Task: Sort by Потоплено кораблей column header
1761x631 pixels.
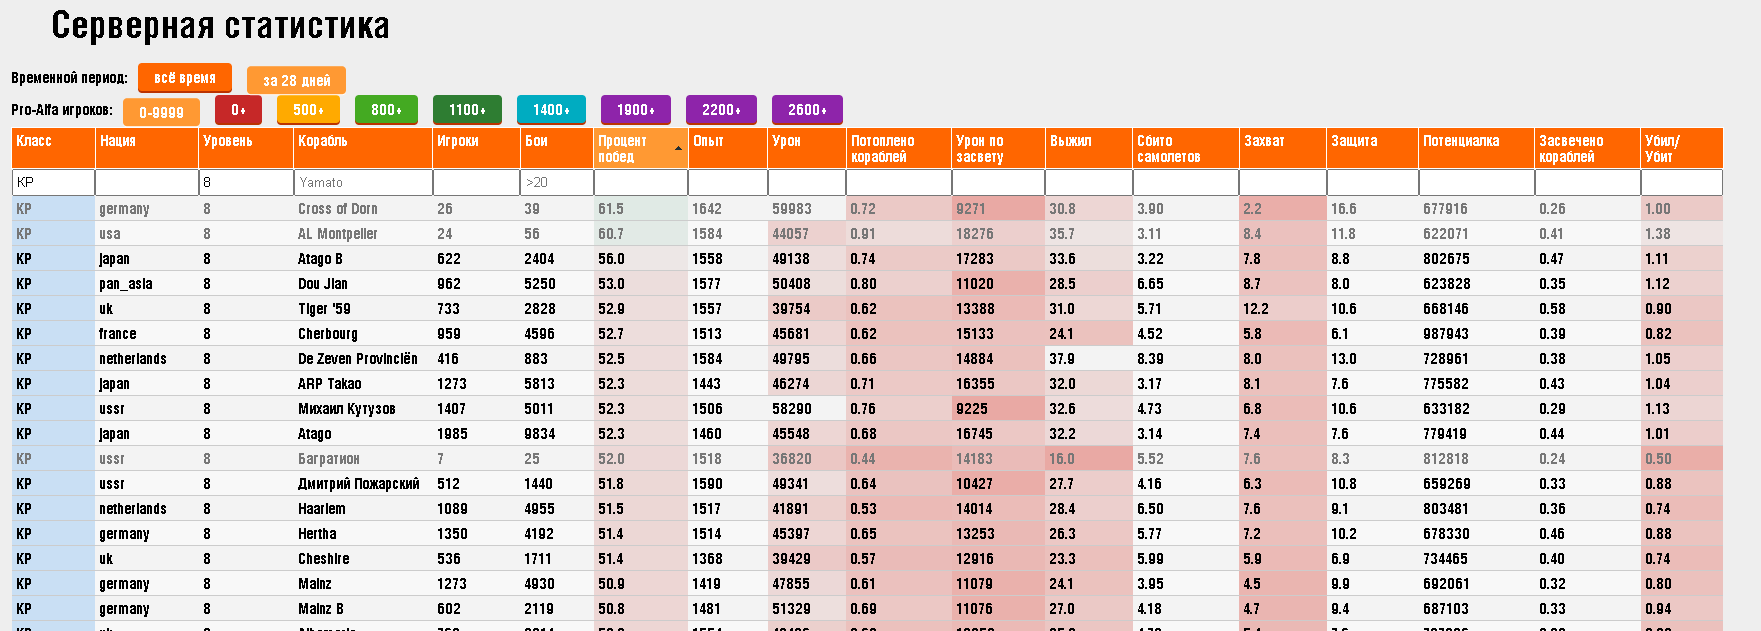Action: point(899,148)
